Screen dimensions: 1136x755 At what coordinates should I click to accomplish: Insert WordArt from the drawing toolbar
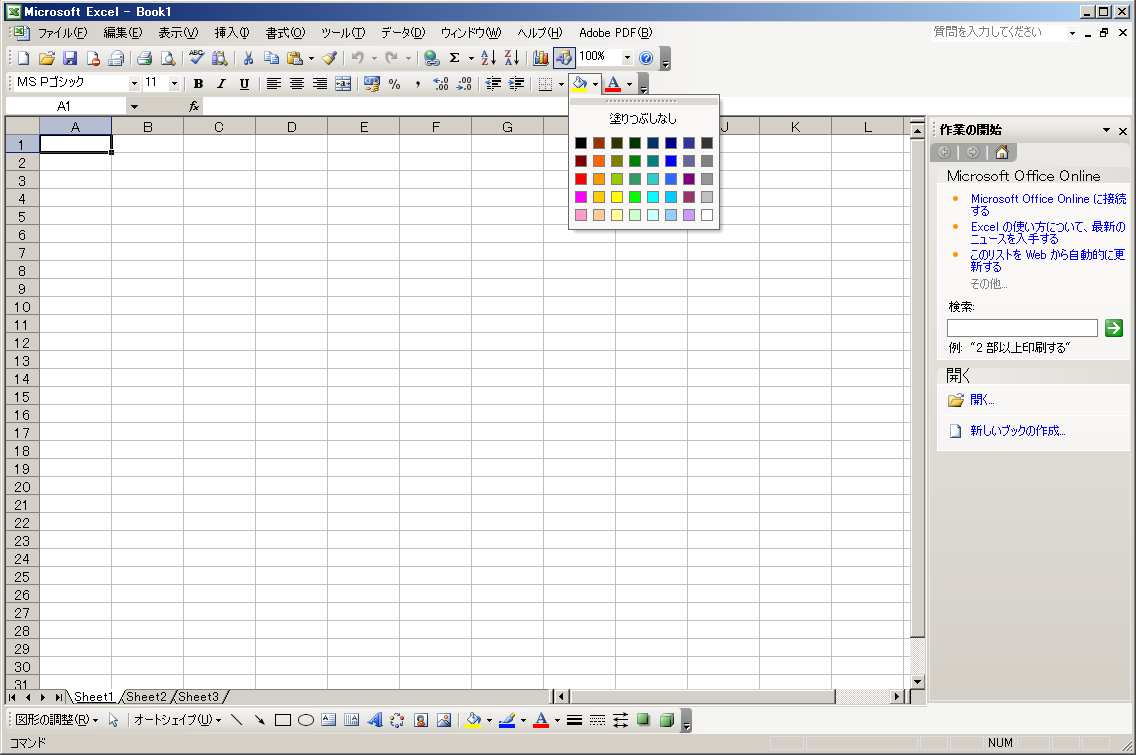pos(375,720)
